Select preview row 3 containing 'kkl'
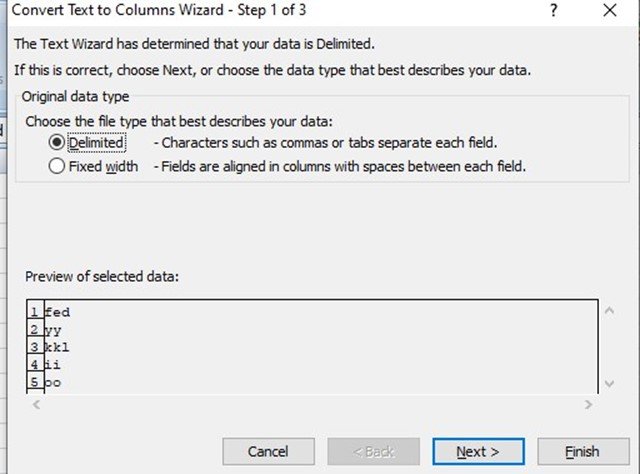 click(312, 347)
